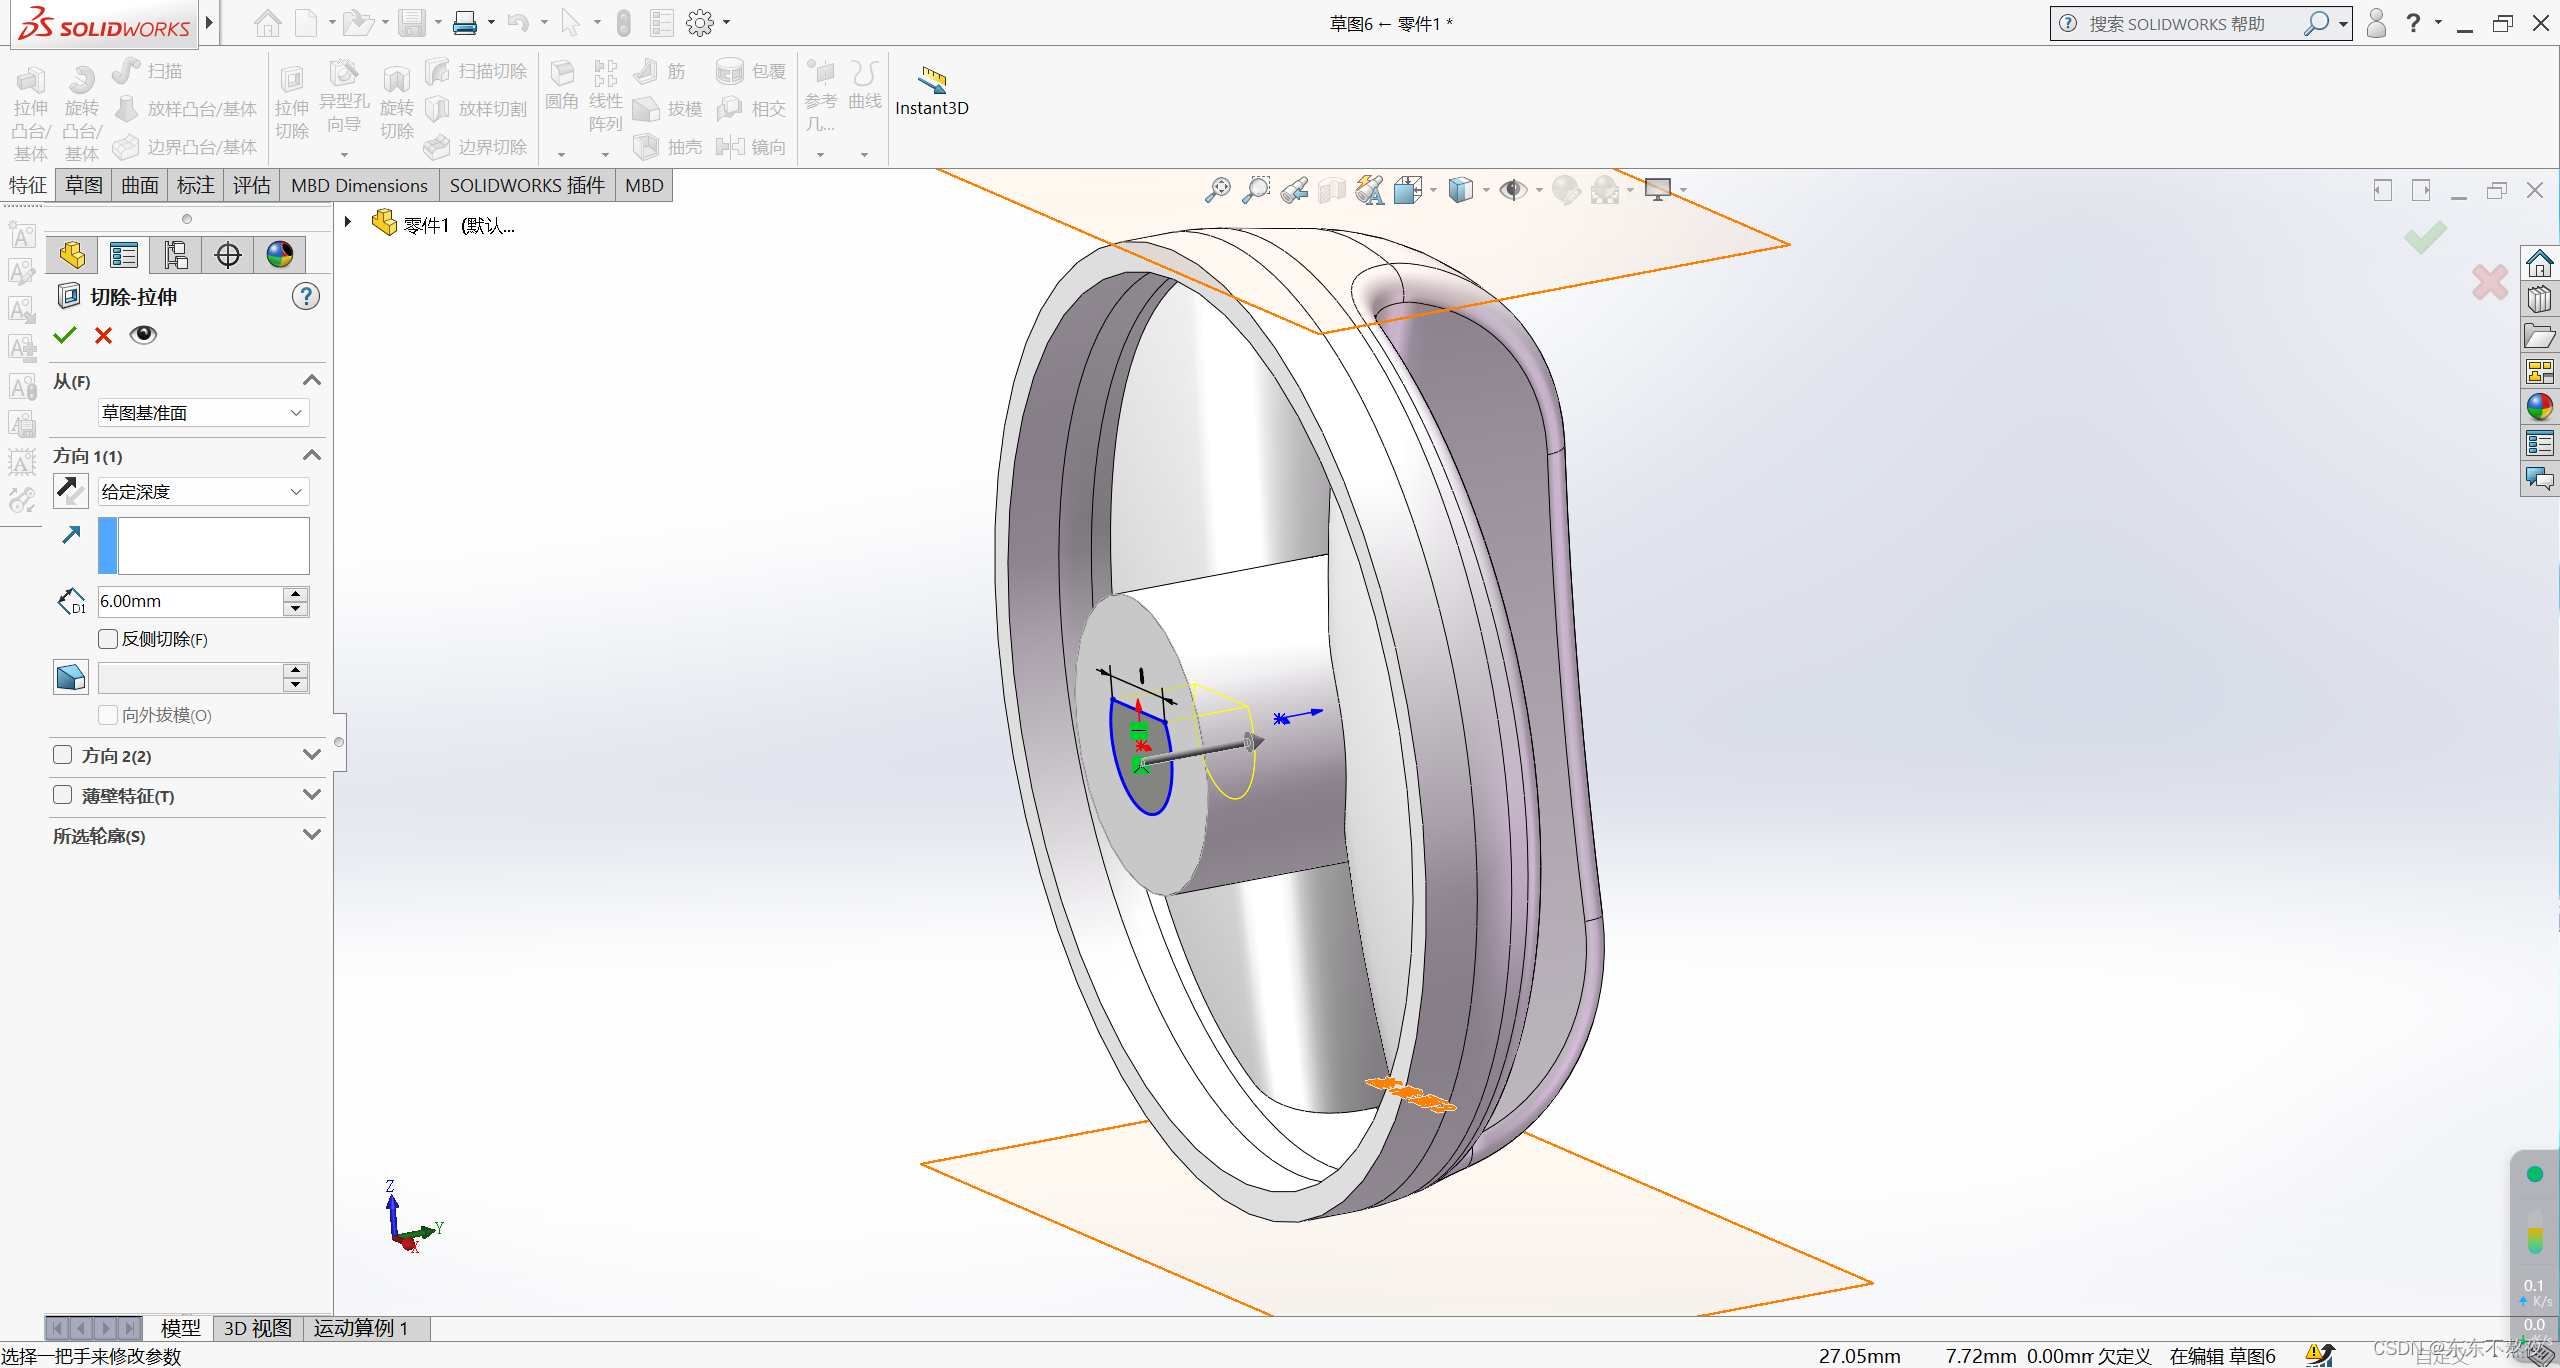The height and width of the screenshot is (1368, 2560).
Task: Switch to the 模型 bottom tab
Action: (x=181, y=1328)
